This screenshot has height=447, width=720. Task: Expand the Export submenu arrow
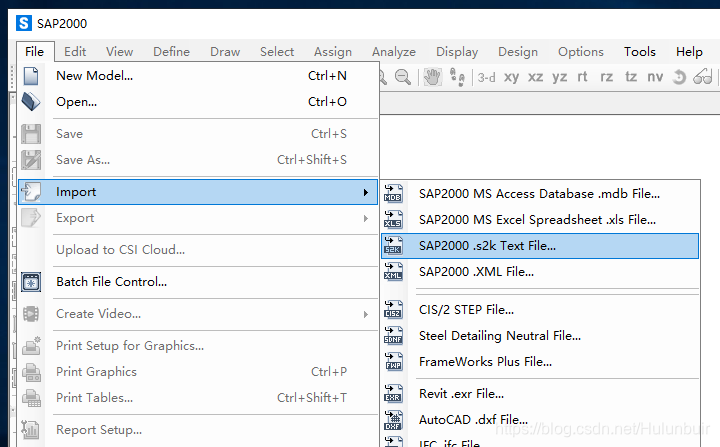(x=366, y=218)
